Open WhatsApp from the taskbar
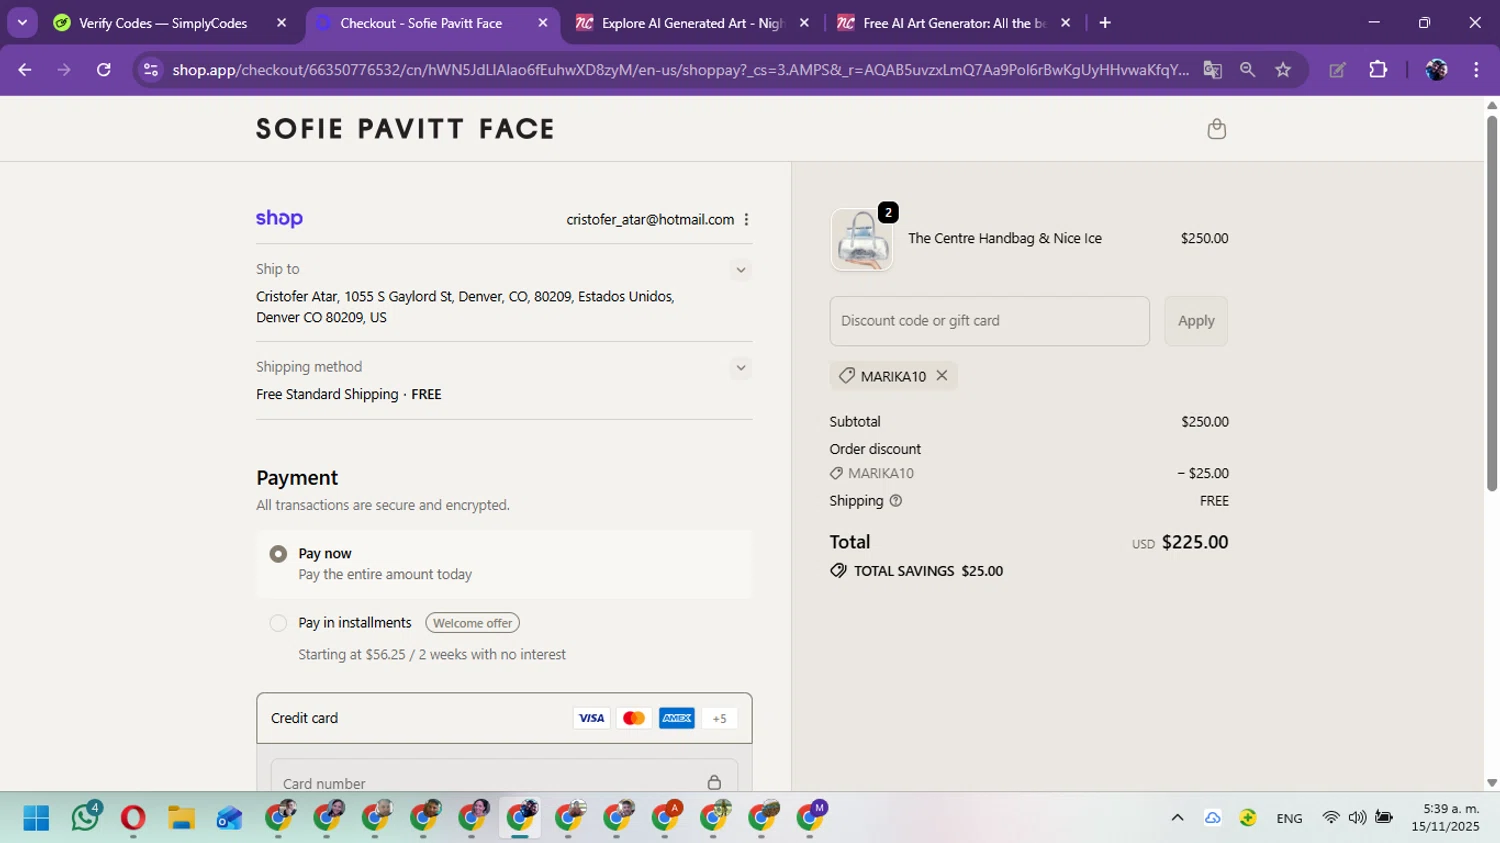Screen dimensions: 1500x843 85,818
